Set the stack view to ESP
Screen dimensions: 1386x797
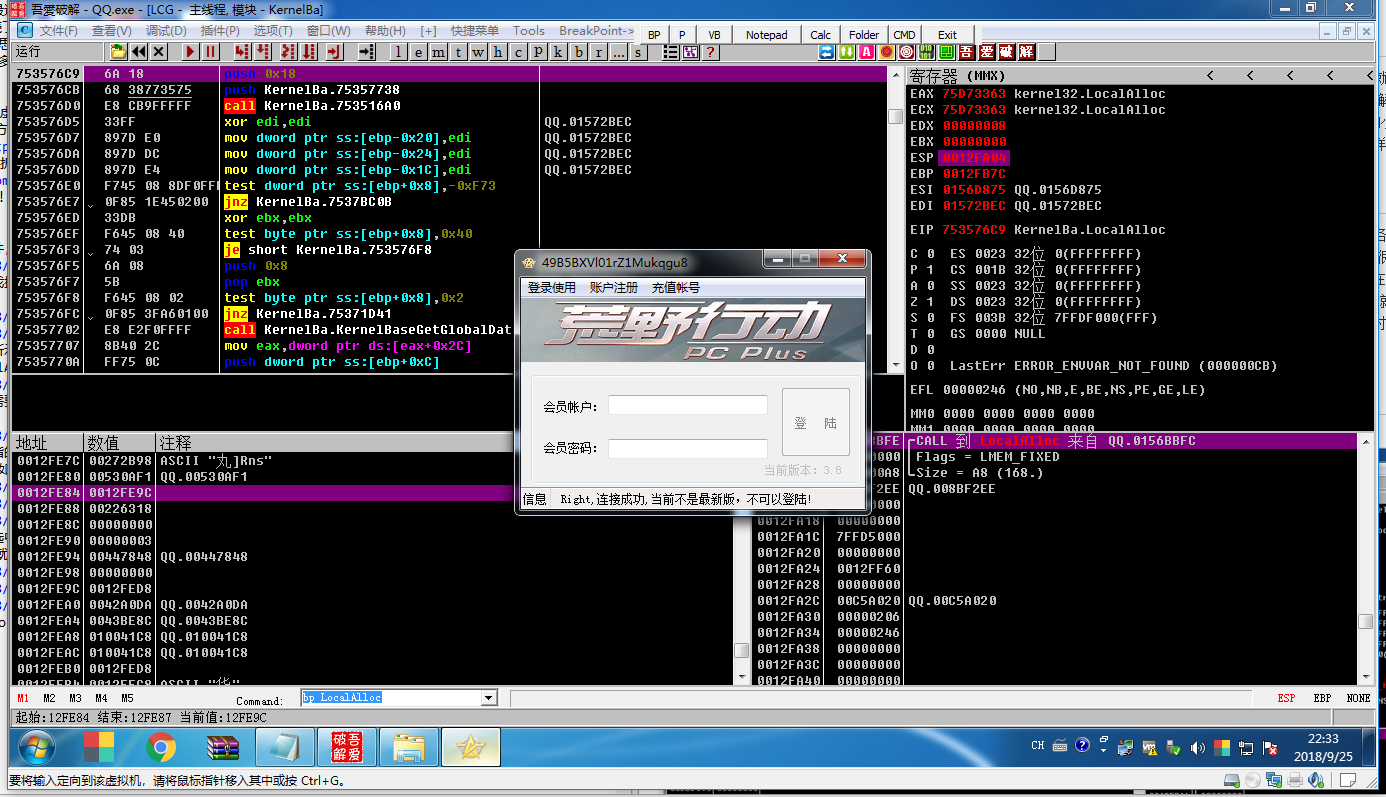(1287, 698)
